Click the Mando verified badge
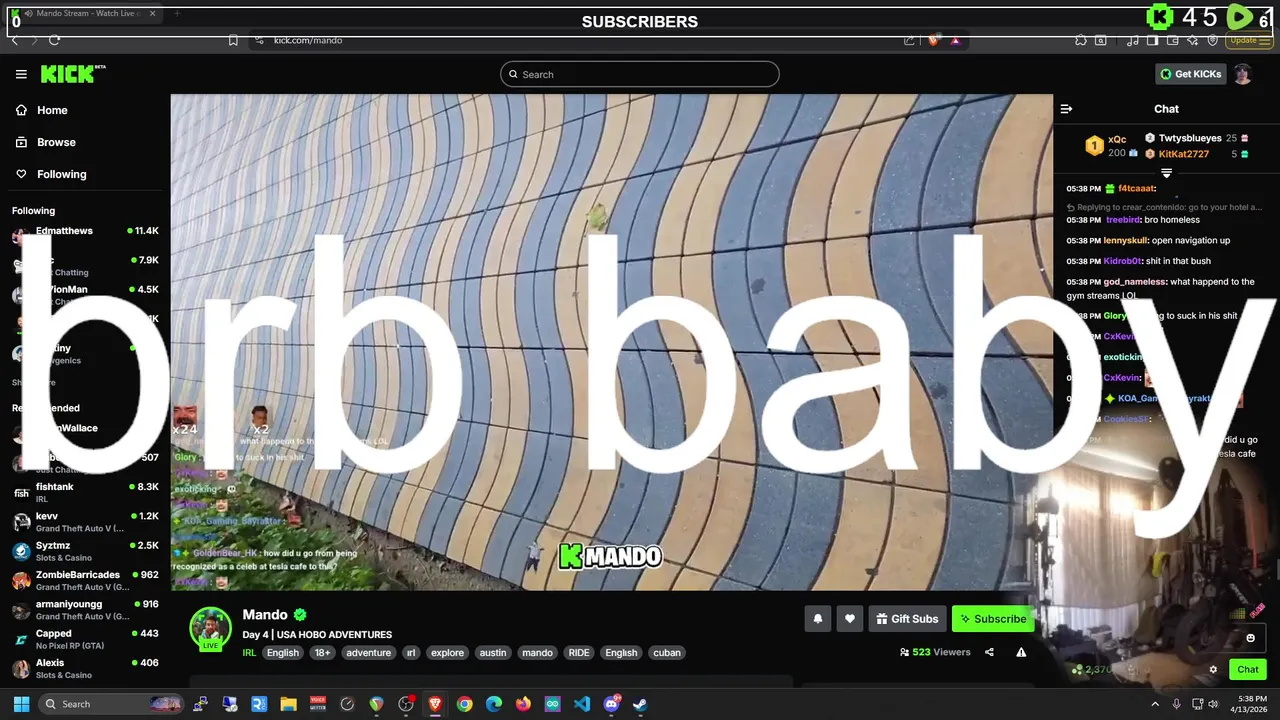Viewport: 1280px width, 720px height. point(300,615)
